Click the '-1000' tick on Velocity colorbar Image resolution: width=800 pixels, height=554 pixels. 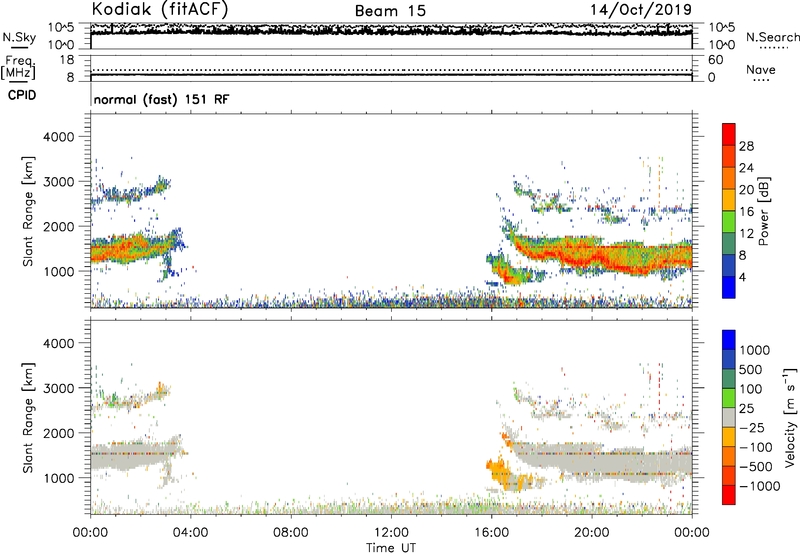(759, 486)
